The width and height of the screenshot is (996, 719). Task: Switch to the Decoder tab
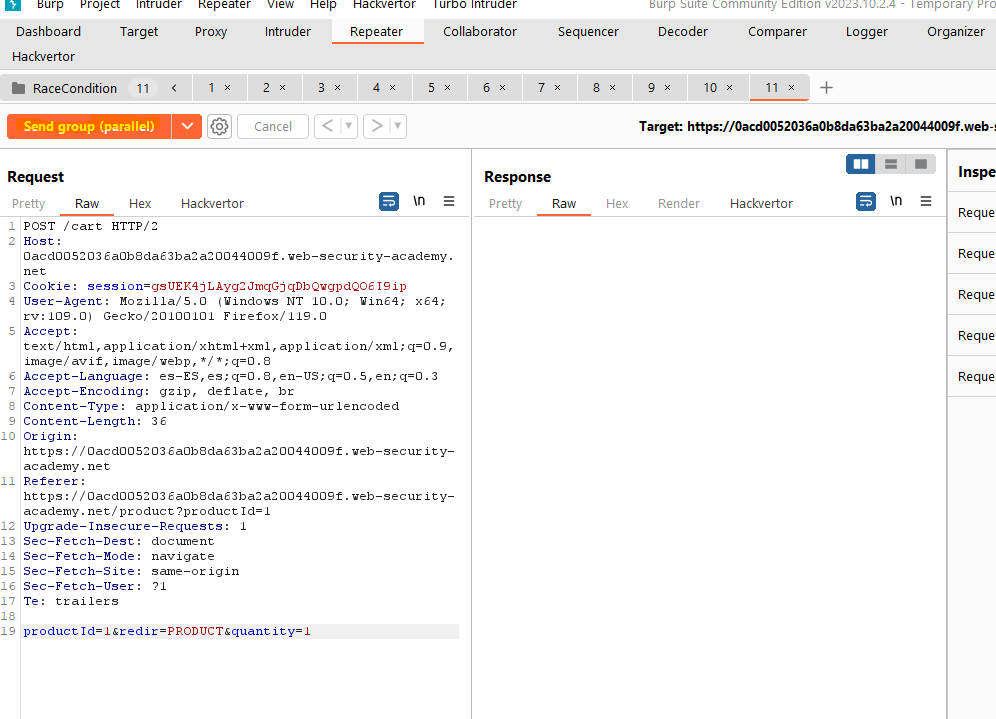coord(683,32)
